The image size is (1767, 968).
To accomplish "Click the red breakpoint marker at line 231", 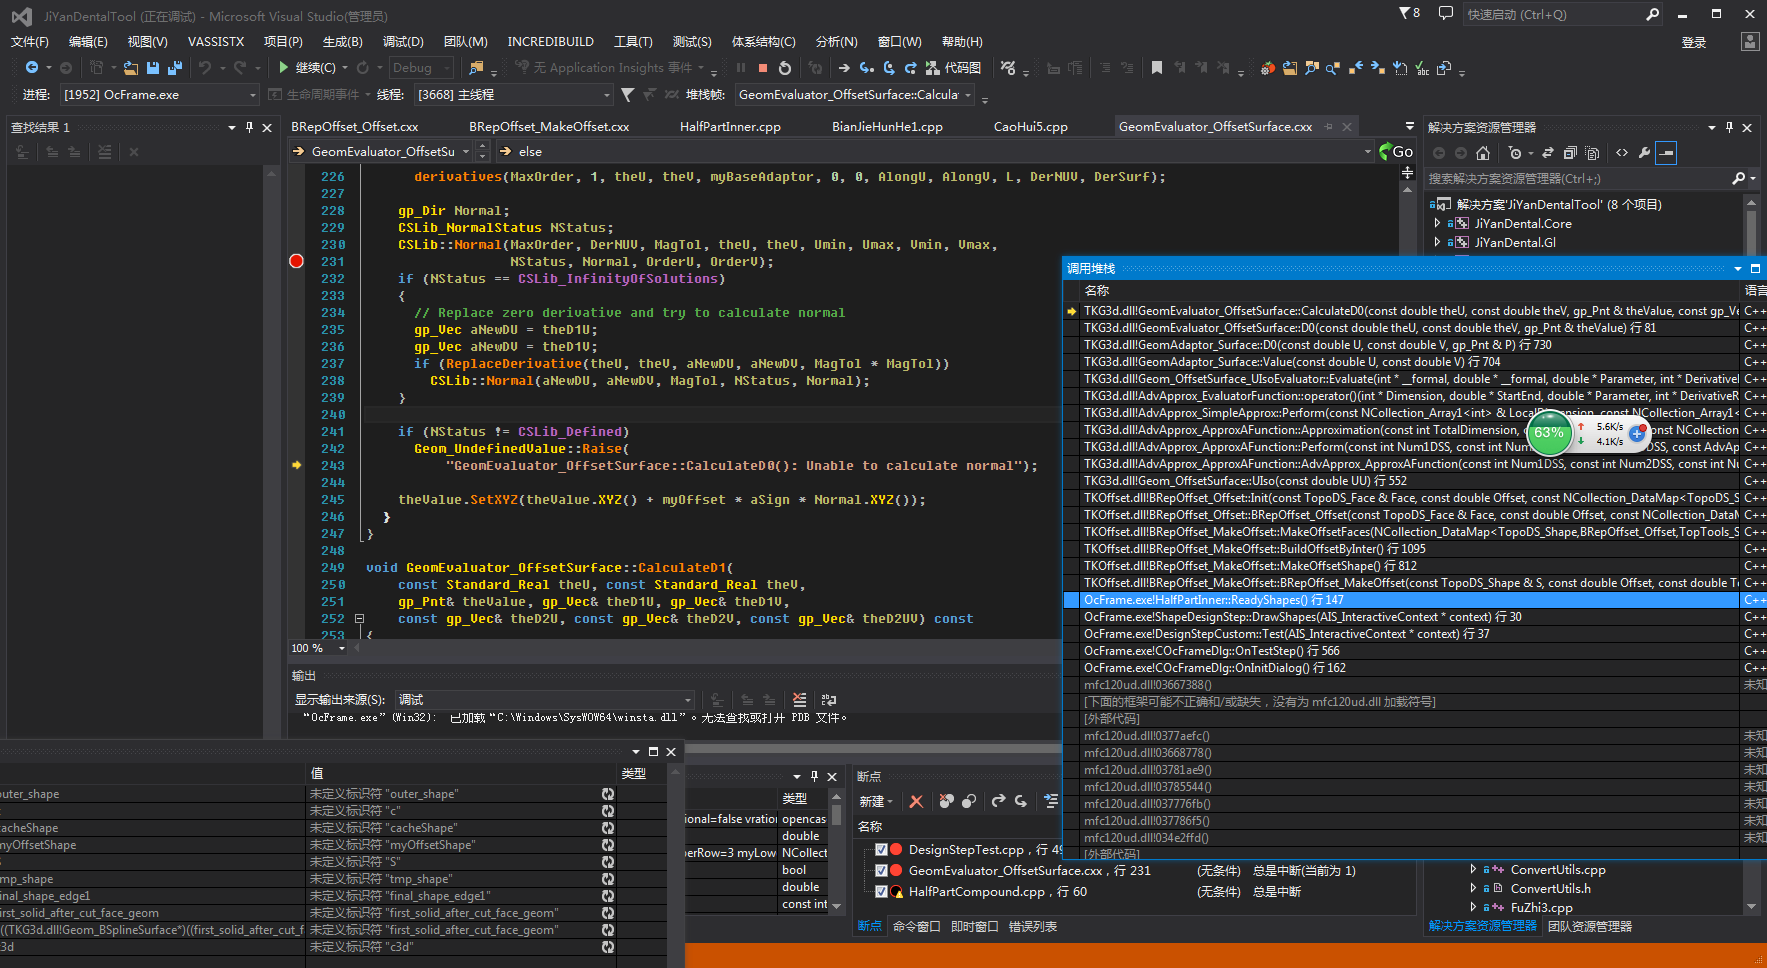I will coord(296,261).
